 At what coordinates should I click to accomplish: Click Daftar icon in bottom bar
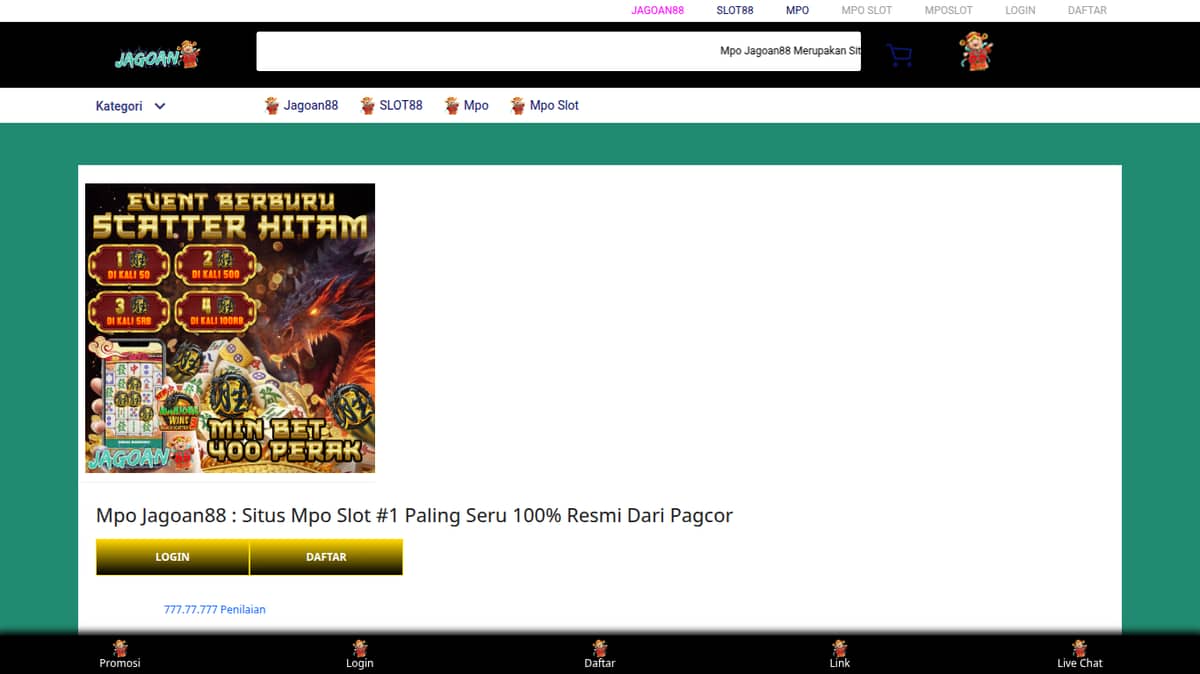pyautogui.click(x=600, y=648)
